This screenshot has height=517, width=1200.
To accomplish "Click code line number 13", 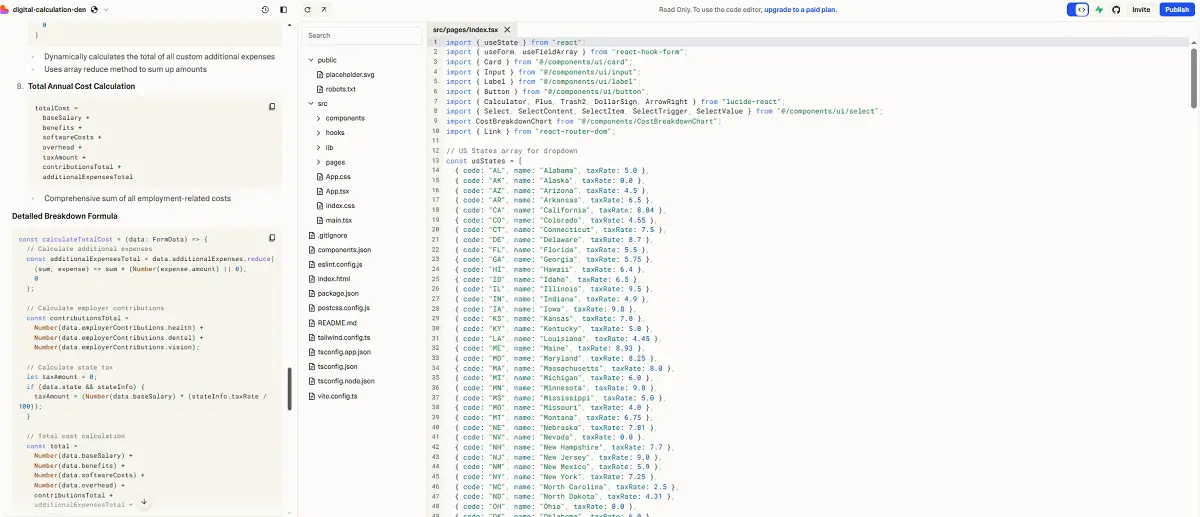I will coord(436,160).
